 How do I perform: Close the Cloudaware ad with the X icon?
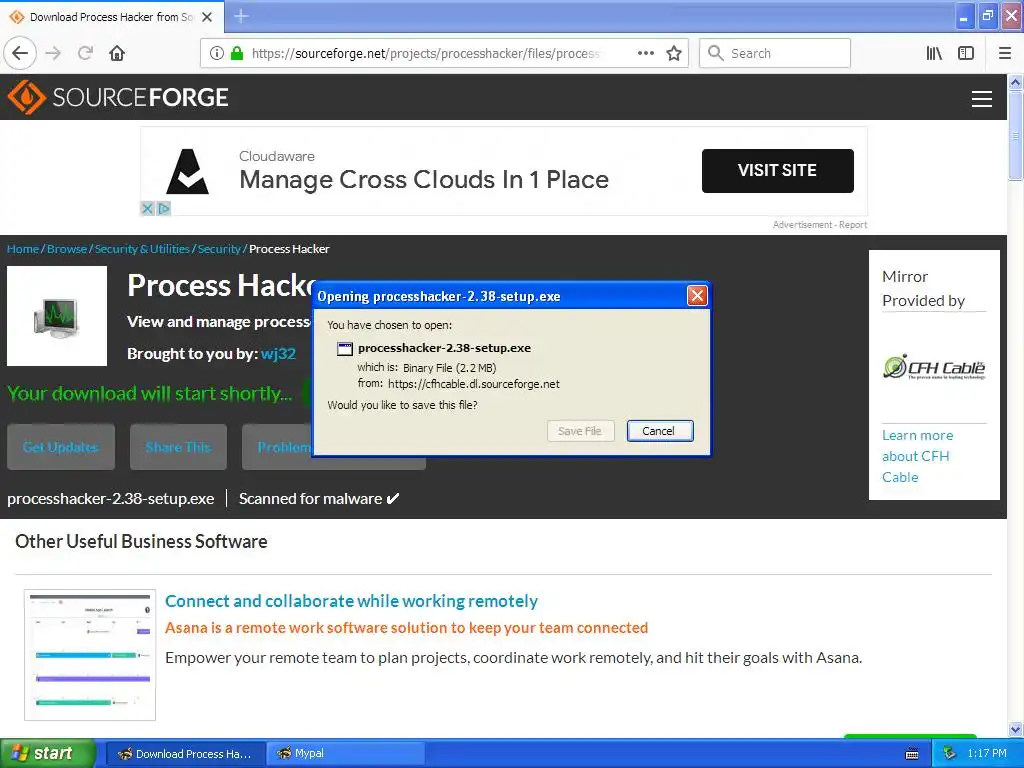point(148,208)
